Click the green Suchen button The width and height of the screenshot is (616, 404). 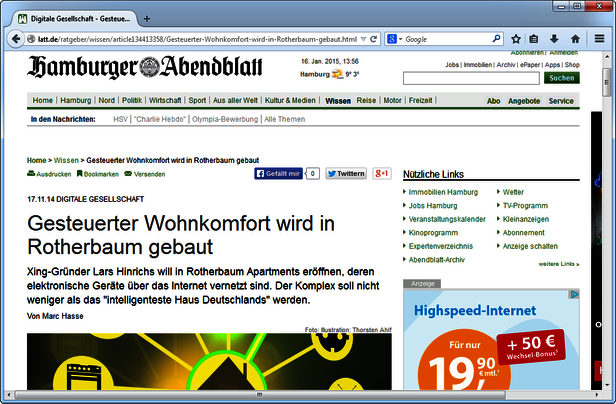coord(561,78)
